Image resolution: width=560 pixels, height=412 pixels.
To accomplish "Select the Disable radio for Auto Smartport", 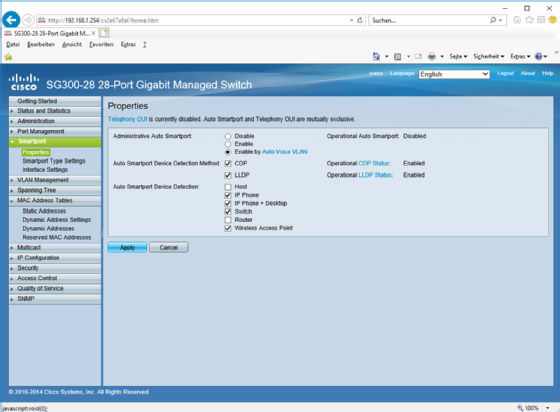I will coord(228,136).
